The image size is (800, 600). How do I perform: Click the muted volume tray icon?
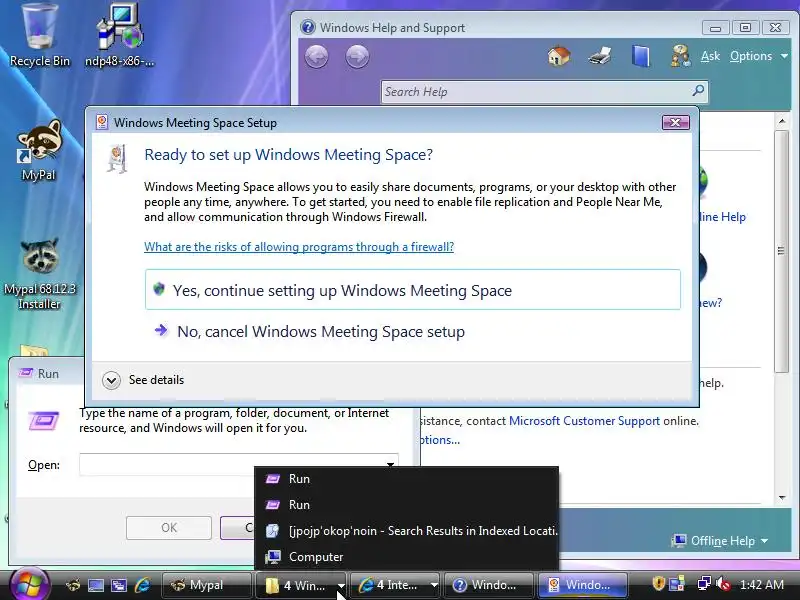tap(723, 583)
